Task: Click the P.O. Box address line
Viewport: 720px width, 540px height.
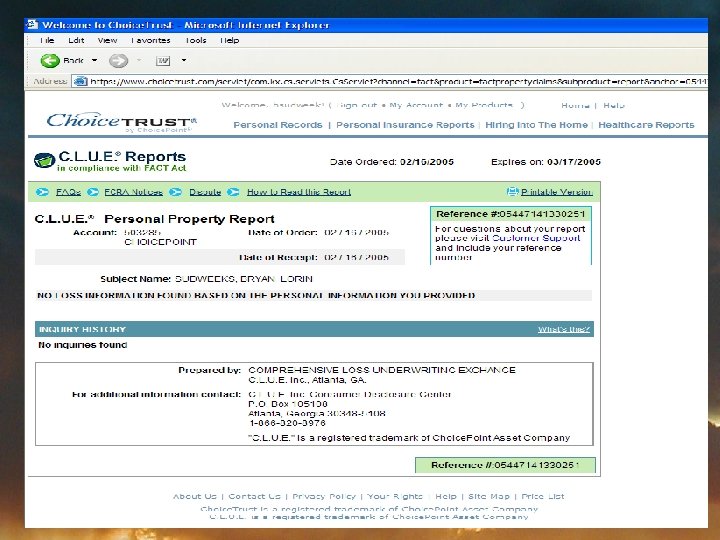Action: 288,404
